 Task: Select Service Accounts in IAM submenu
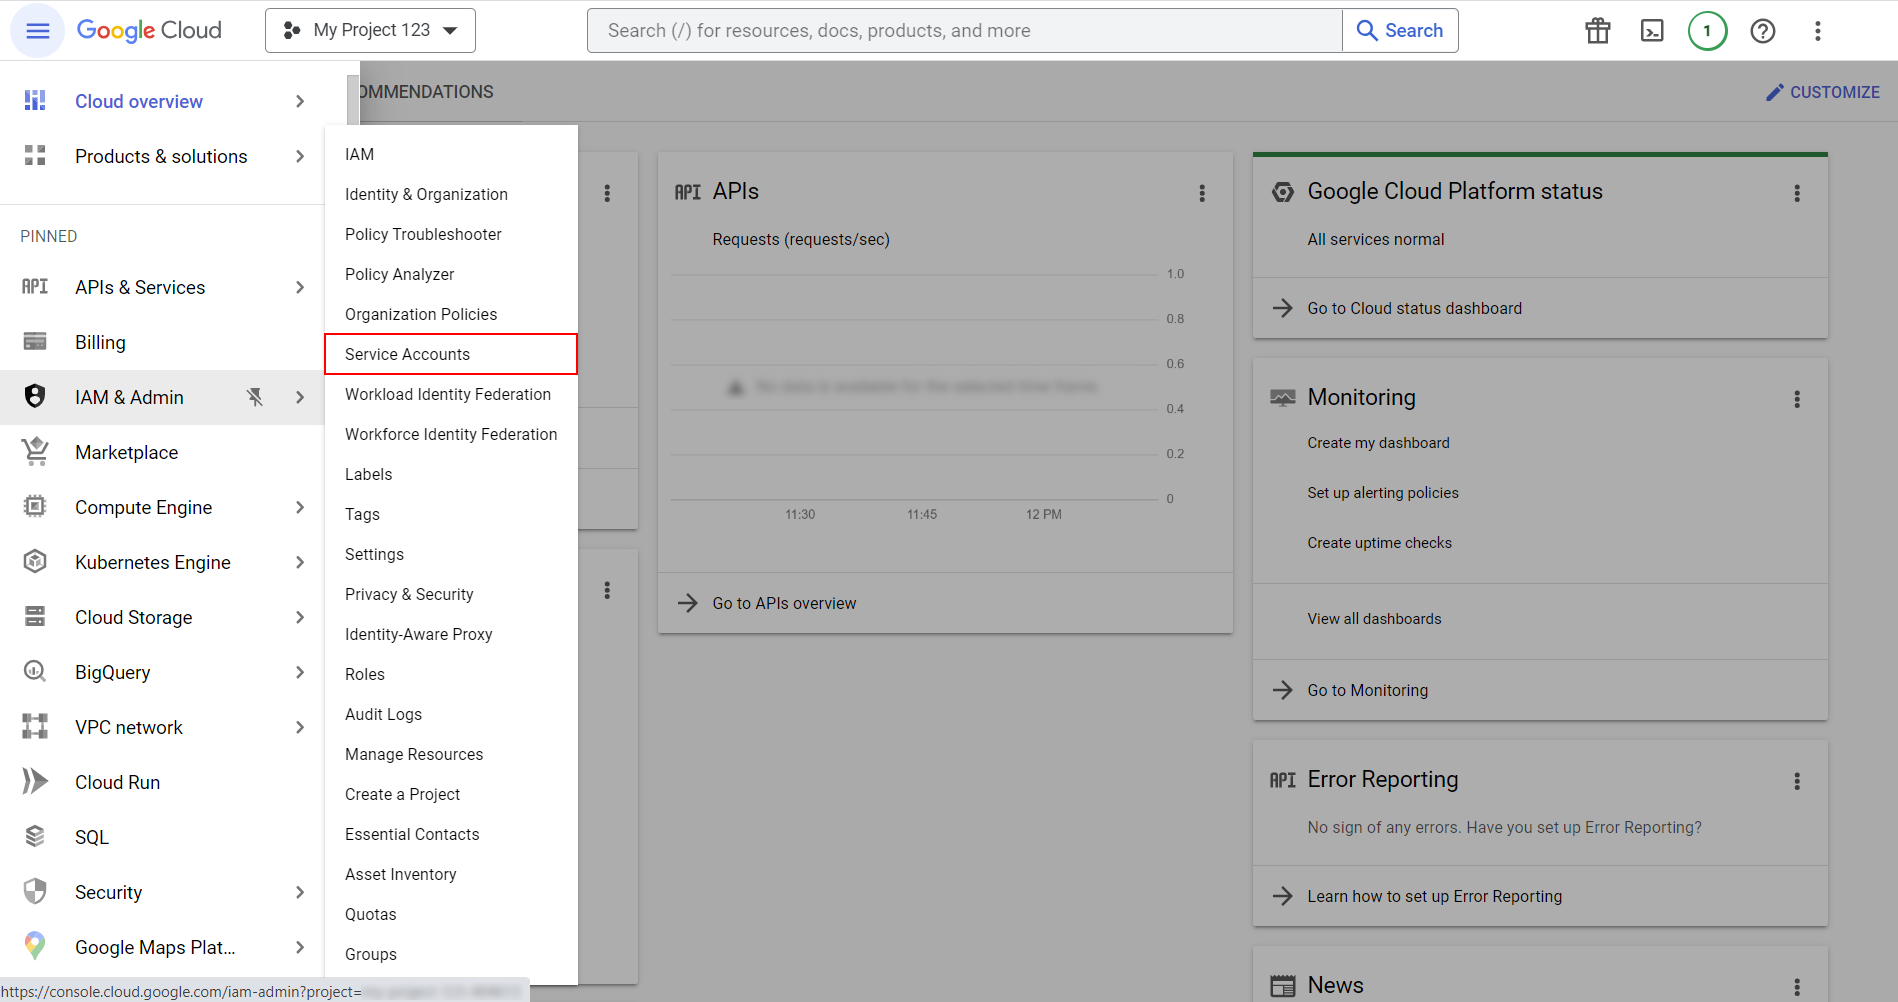(x=451, y=354)
